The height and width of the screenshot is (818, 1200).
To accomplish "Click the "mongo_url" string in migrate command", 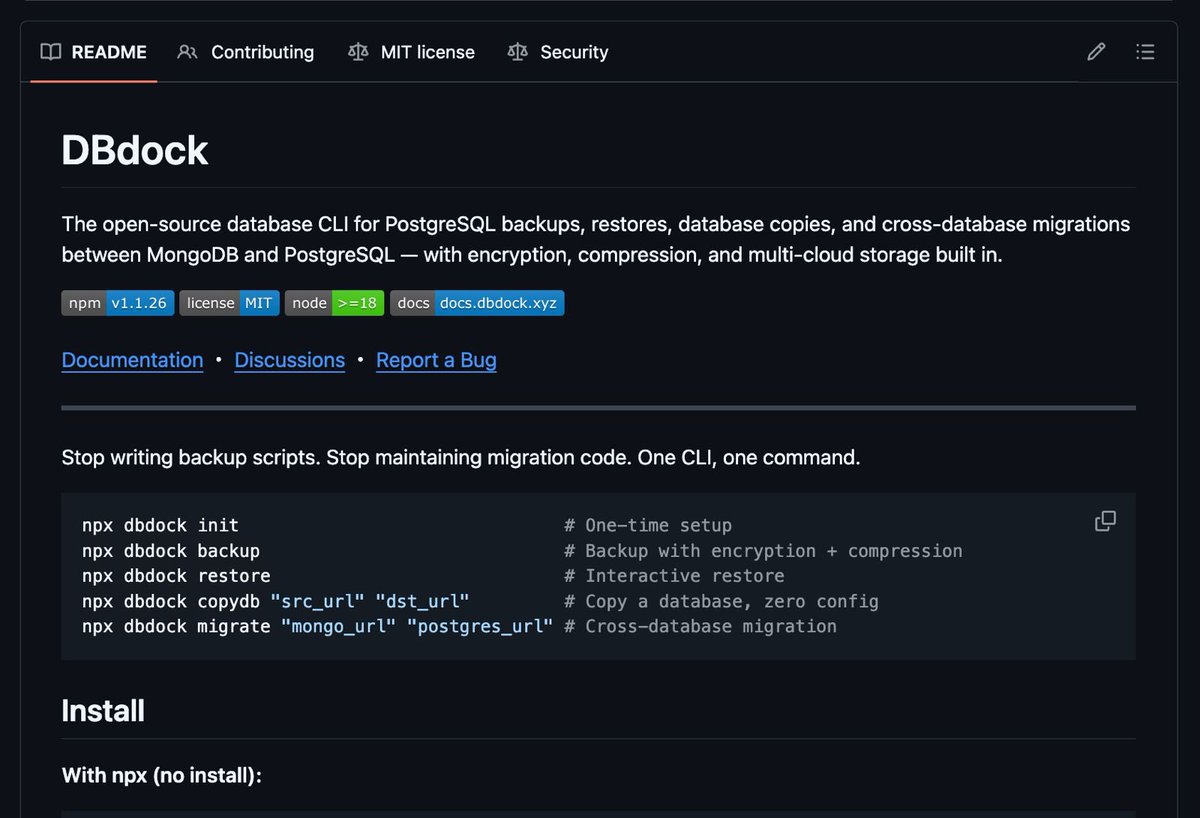I will (338, 626).
